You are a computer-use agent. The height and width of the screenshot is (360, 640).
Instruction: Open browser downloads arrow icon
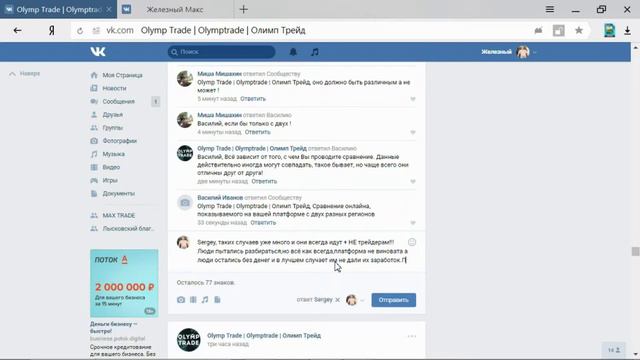click(x=627, y=31)
